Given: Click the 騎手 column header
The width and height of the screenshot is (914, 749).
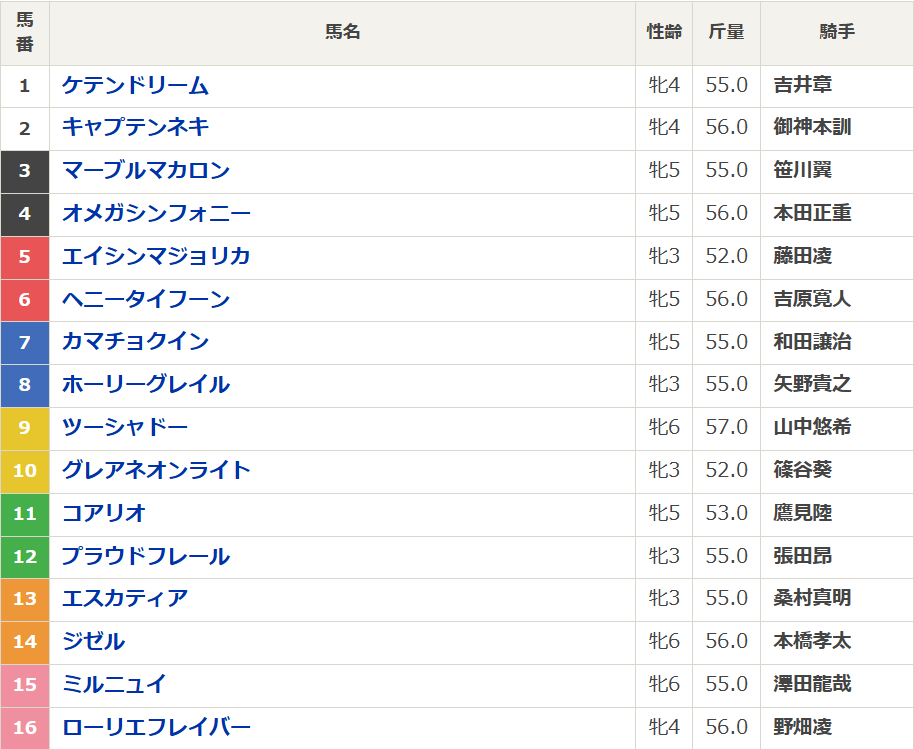Looking at the screenshot, I should click(x=836, y=32).
